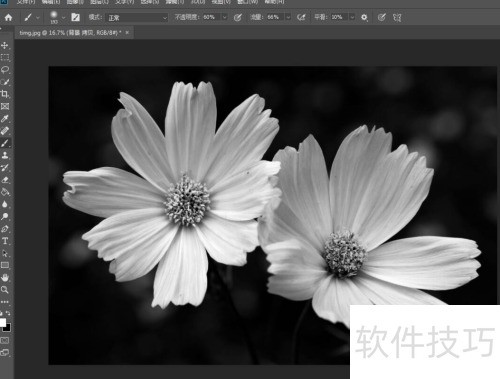The height and width of the screenshot is (379, 500).
Task: Select the Brush tool in left toolbar
Action: (x=5, y=143)
